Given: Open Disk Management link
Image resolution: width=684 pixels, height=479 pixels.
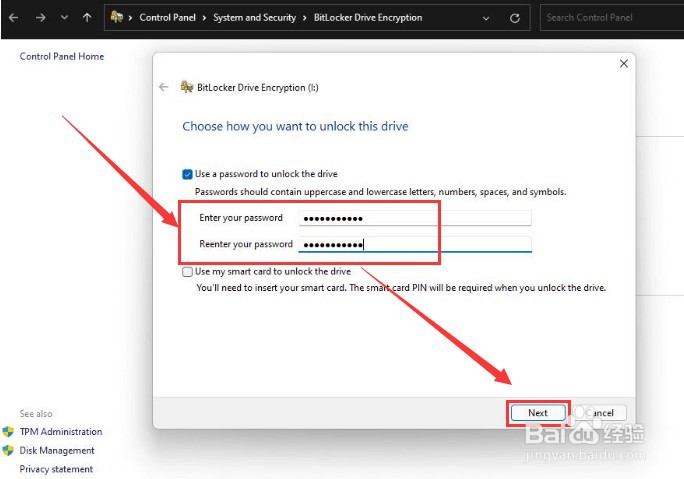Looking at the screenshot, I should pyautogui.click(x=57, y=450).
